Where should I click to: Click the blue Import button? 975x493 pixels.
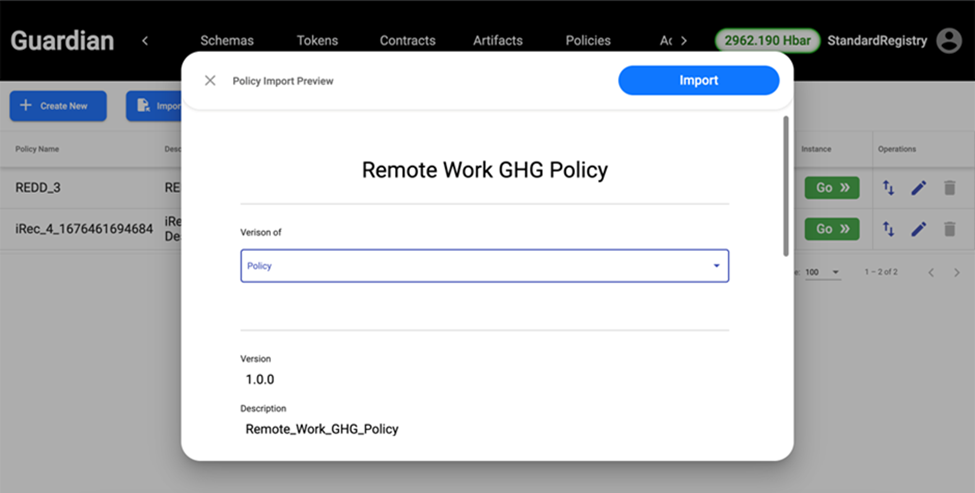[x=698, y=81]
